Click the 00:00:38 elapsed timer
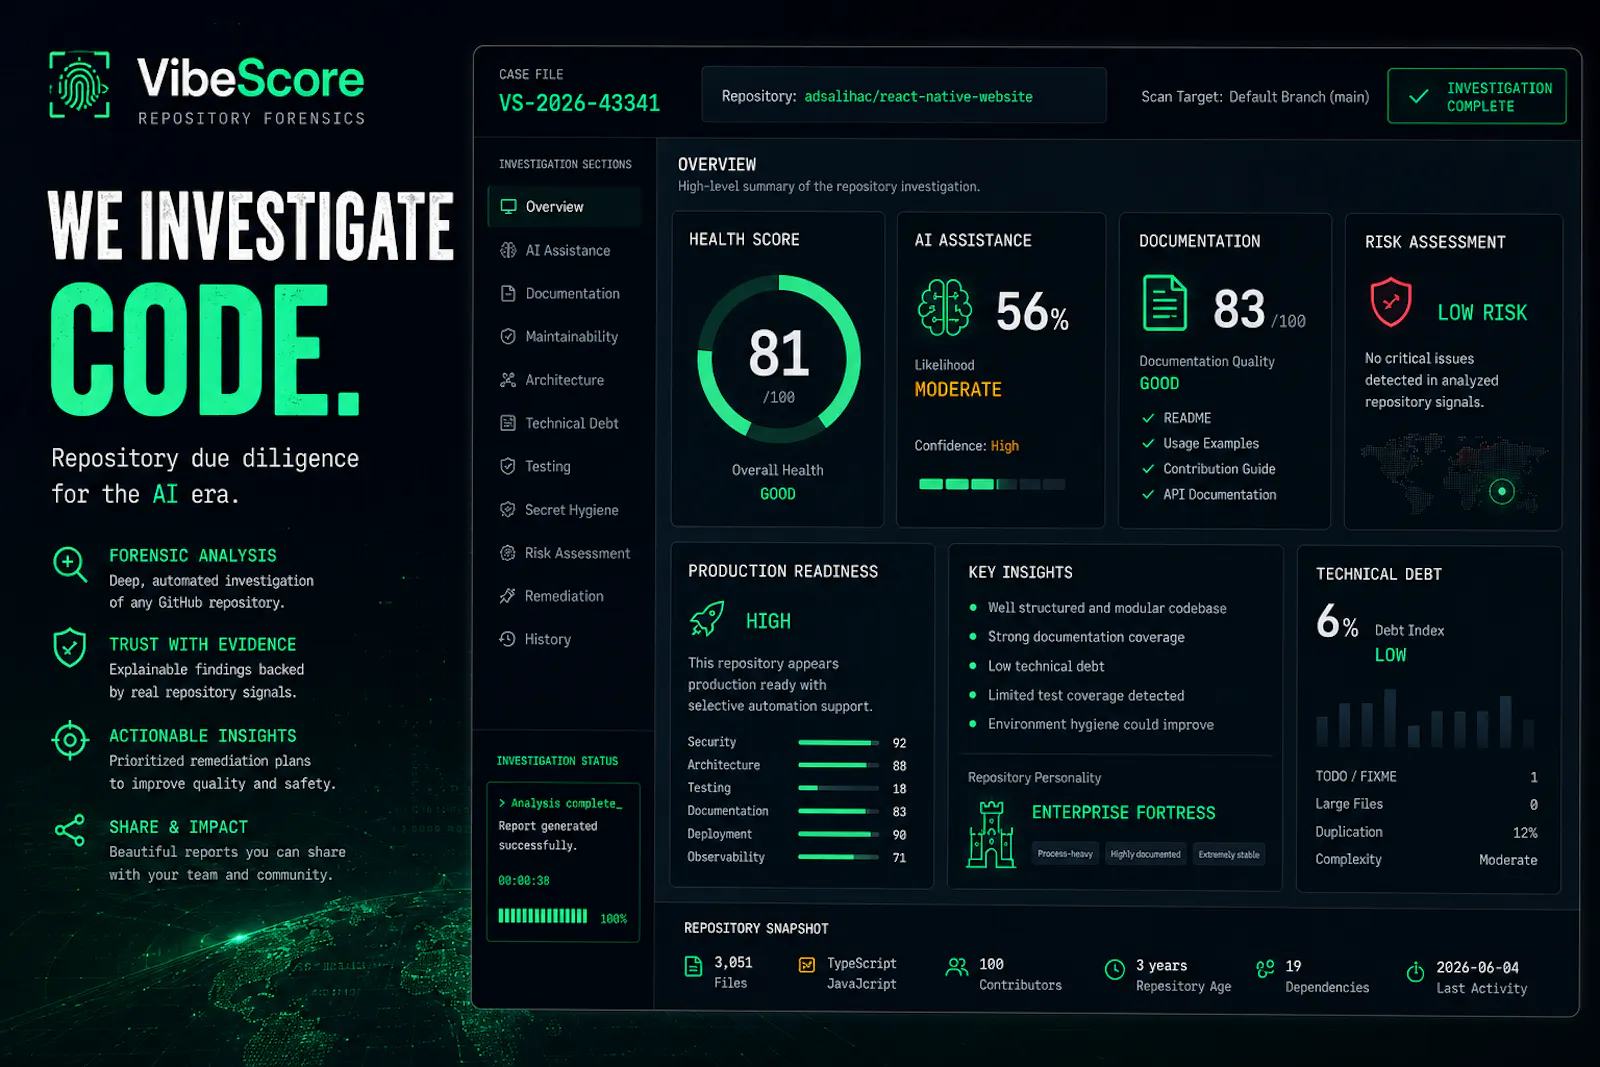This screenshot has height=1067, width=1600. (524, 881)
